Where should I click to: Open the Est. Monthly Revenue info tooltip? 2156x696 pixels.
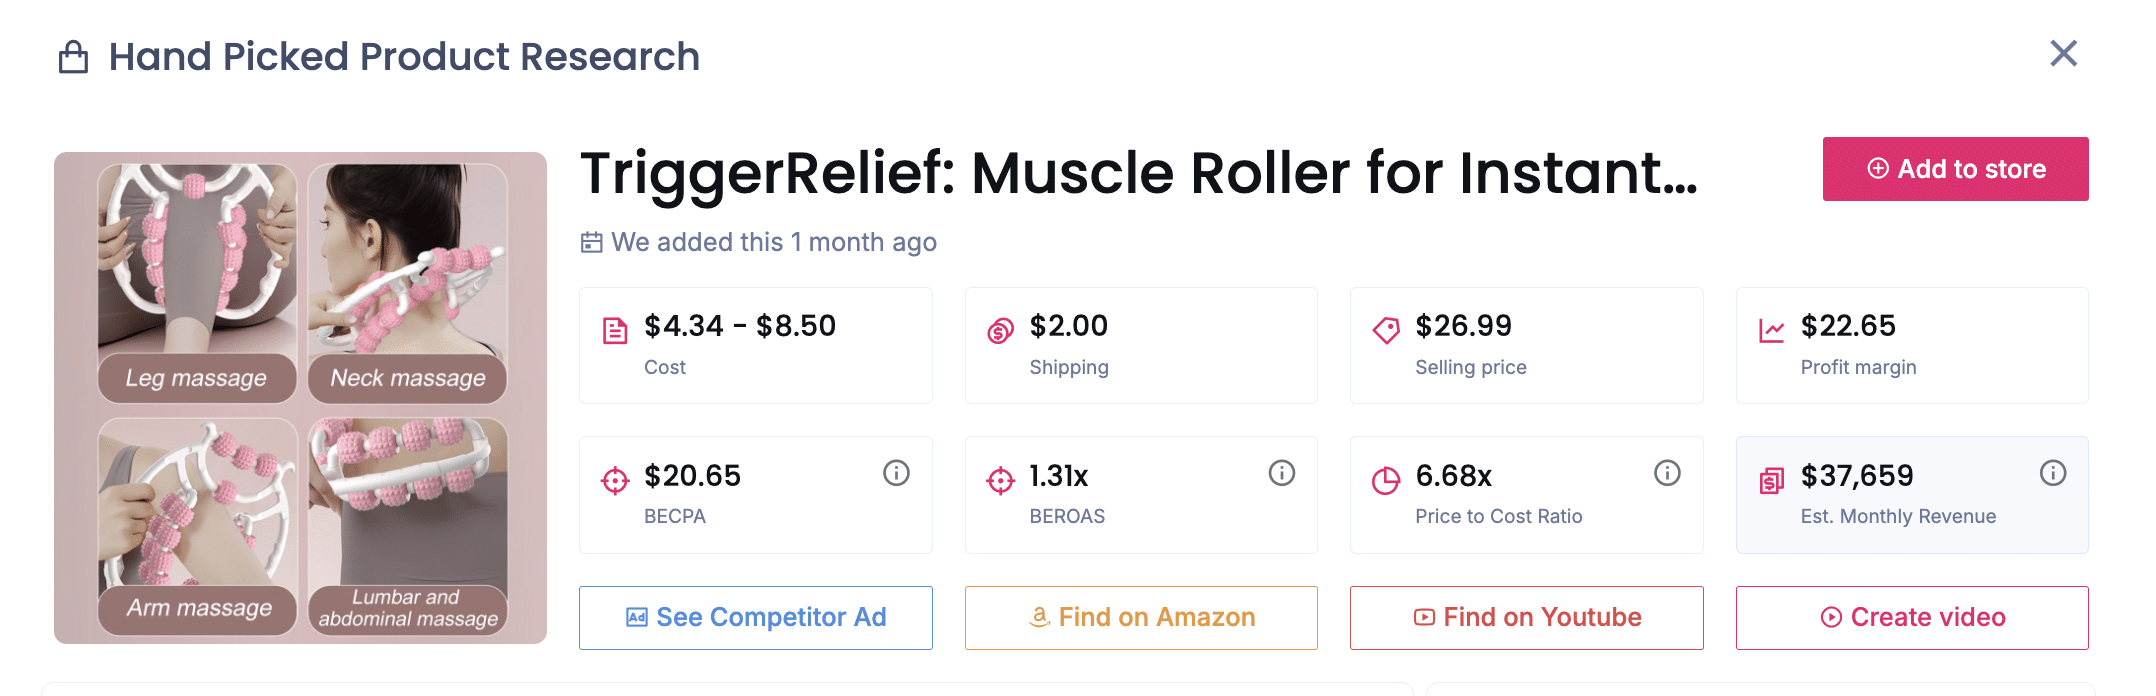click(x=2052, y=472)
